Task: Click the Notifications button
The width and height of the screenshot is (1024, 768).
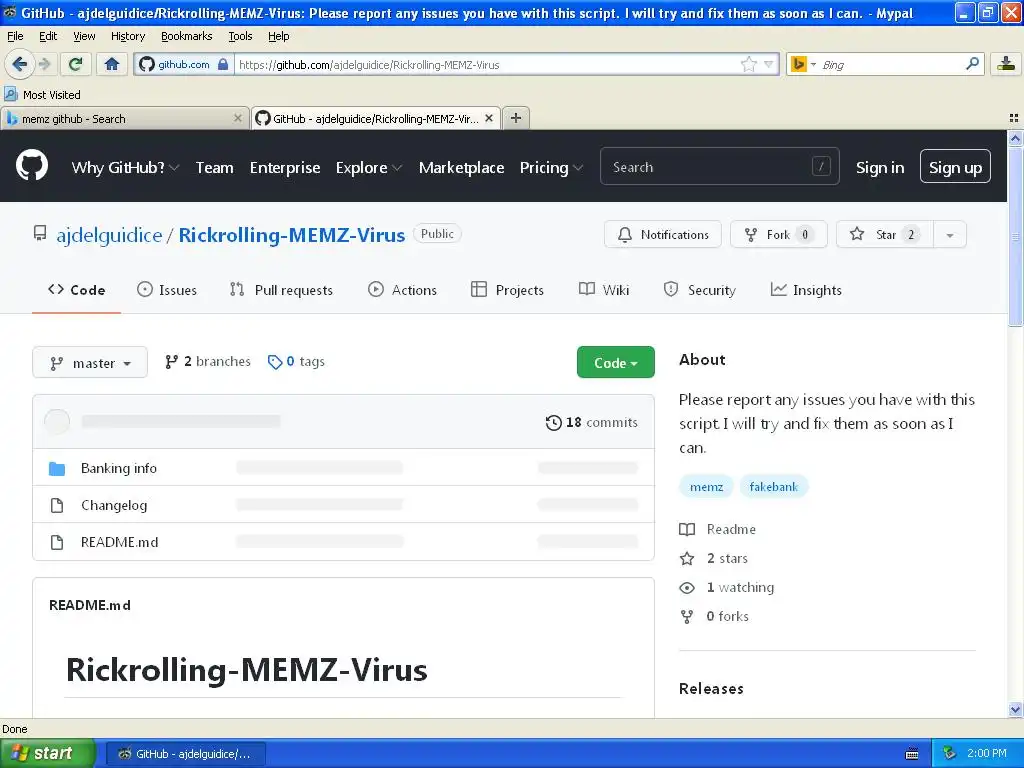Action: [663, 235]
